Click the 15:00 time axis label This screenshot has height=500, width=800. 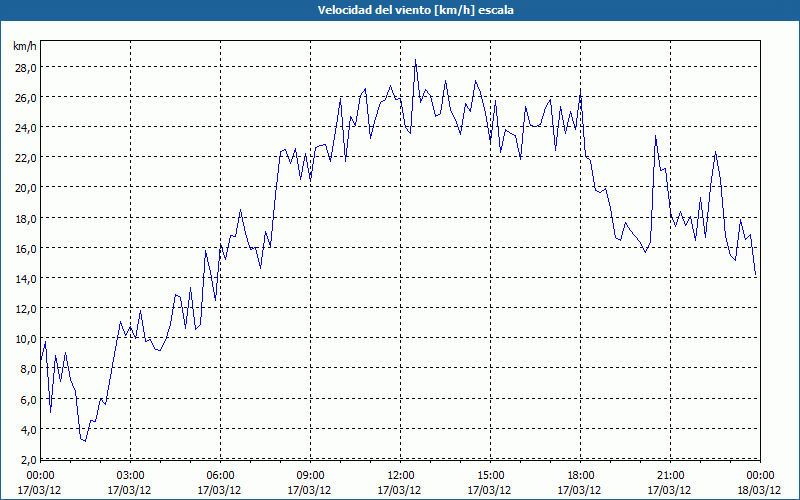click(x=490, y=476)
